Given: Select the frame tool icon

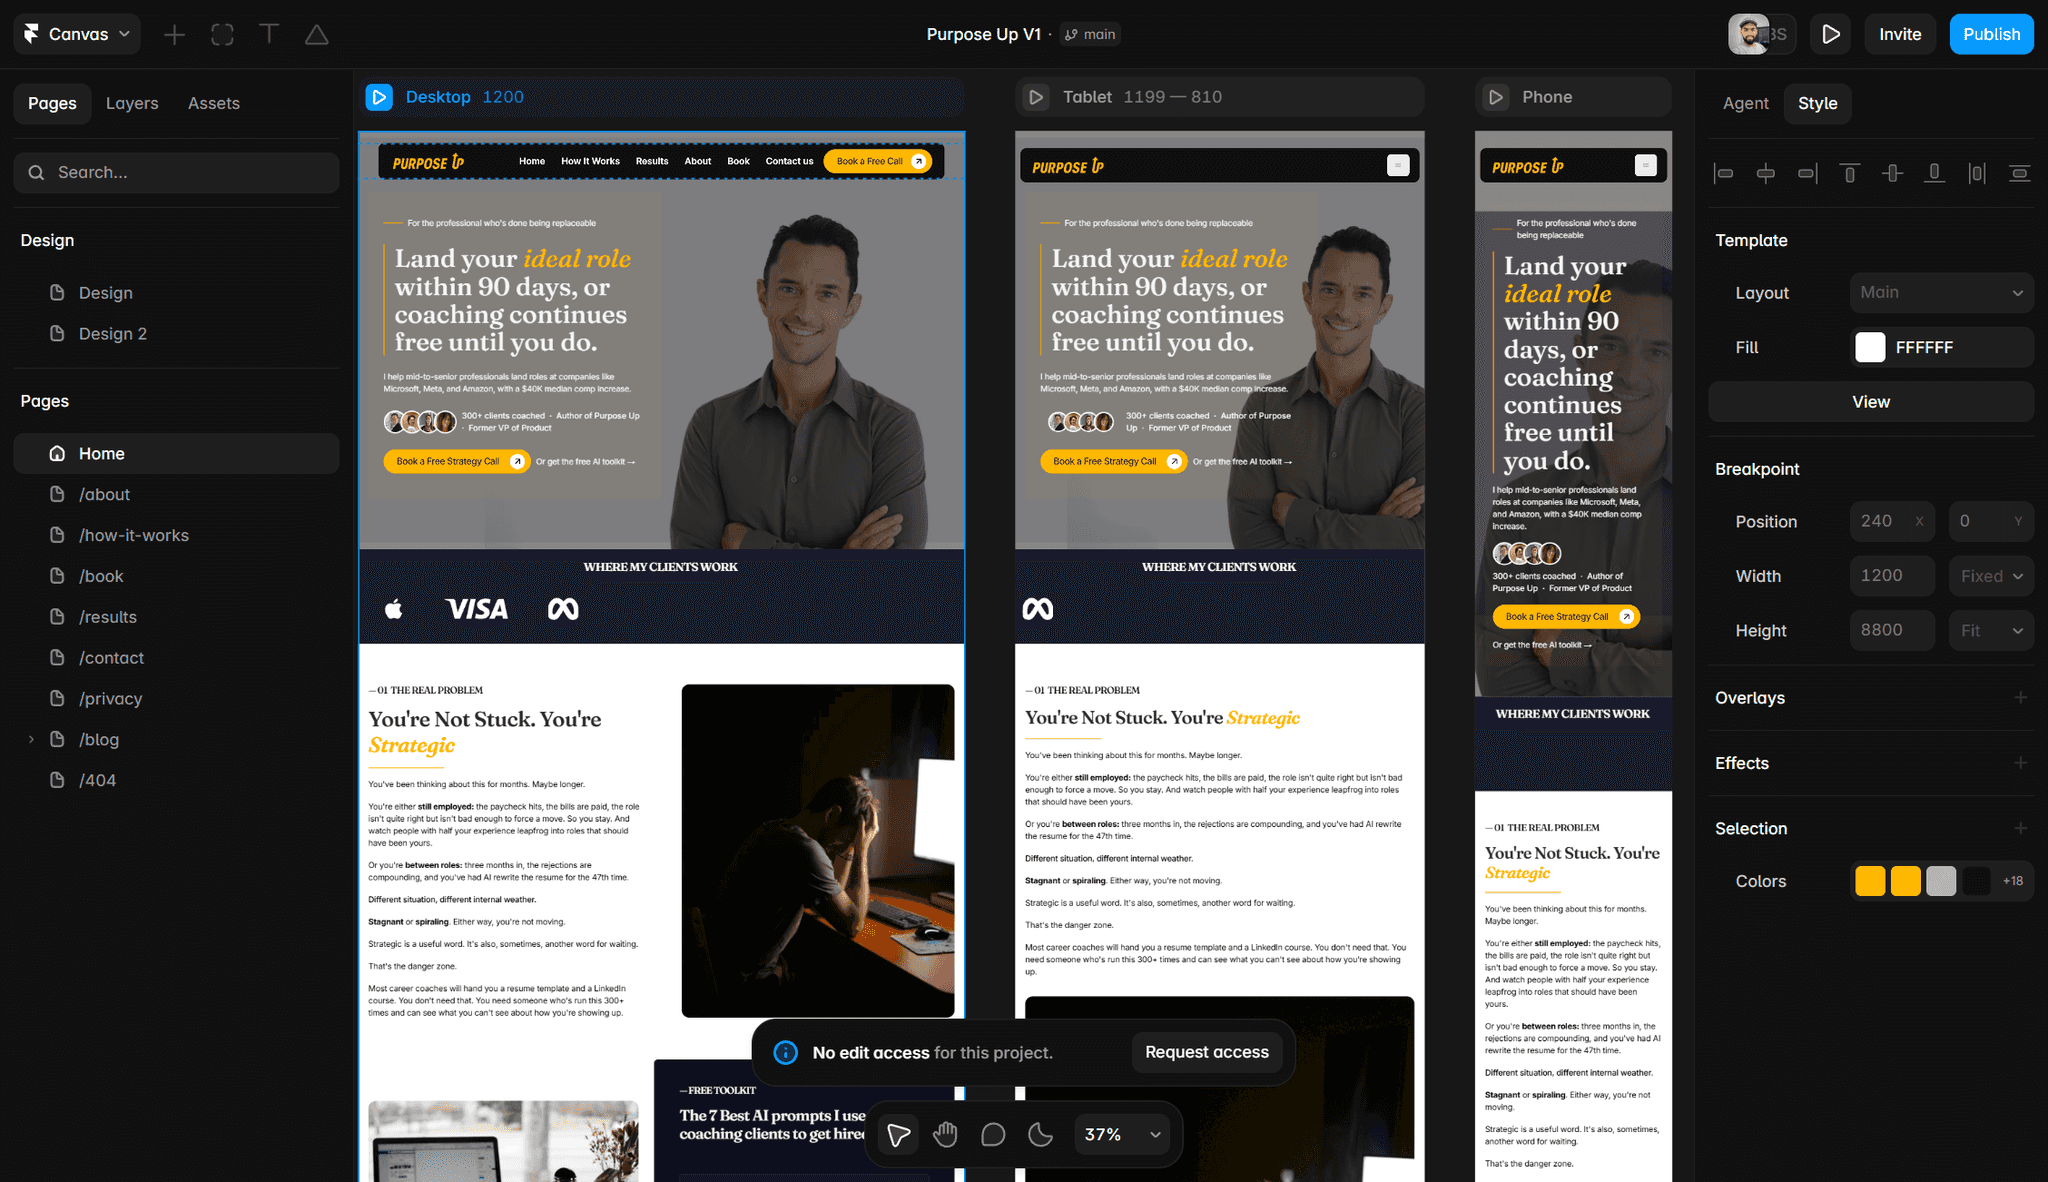Looking at the screenshot, I should click(x=222, y=35).
